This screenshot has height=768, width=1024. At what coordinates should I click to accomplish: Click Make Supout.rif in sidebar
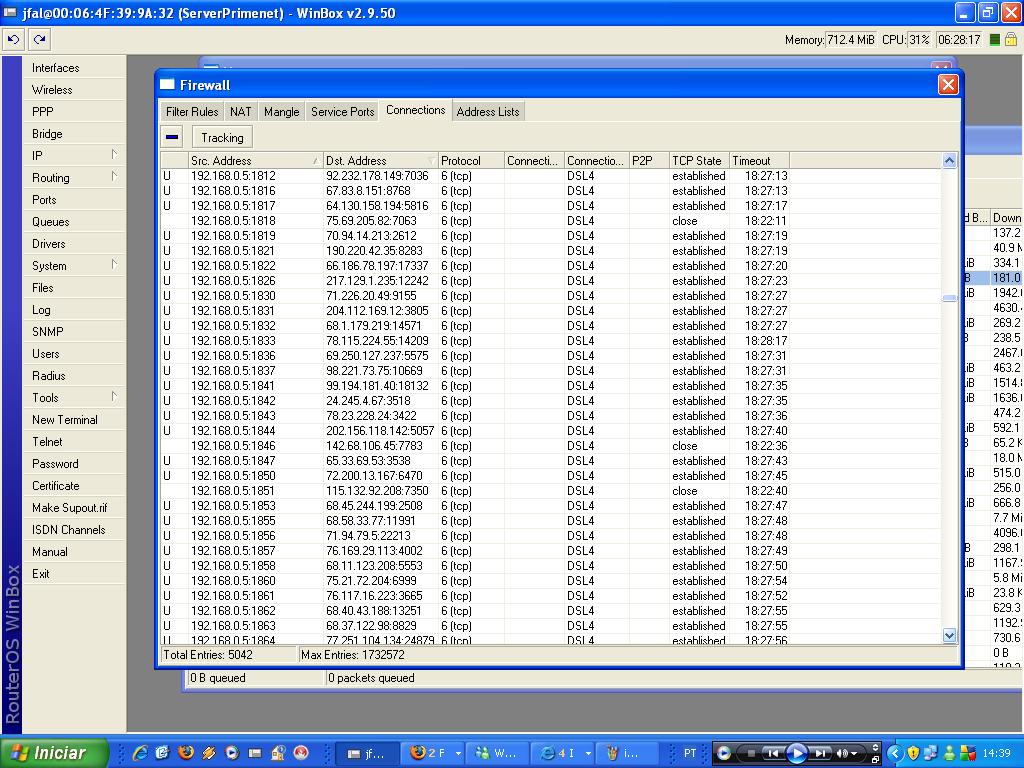[73, 507]
